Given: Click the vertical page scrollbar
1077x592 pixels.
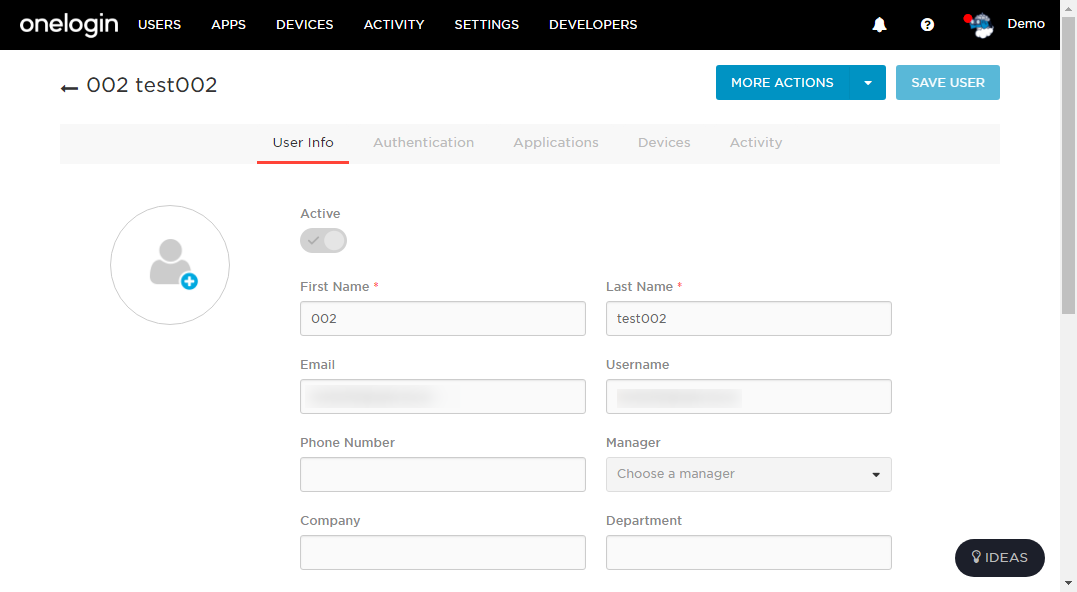Looking at the screenshot, I should [1069, 165].
